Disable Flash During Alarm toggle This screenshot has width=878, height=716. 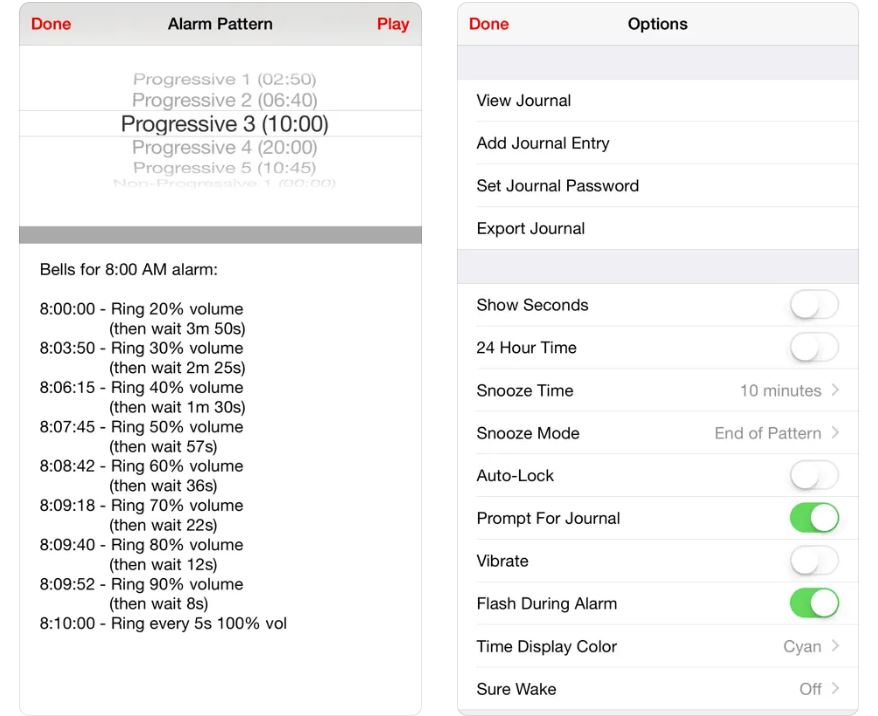tap(813, 604)
